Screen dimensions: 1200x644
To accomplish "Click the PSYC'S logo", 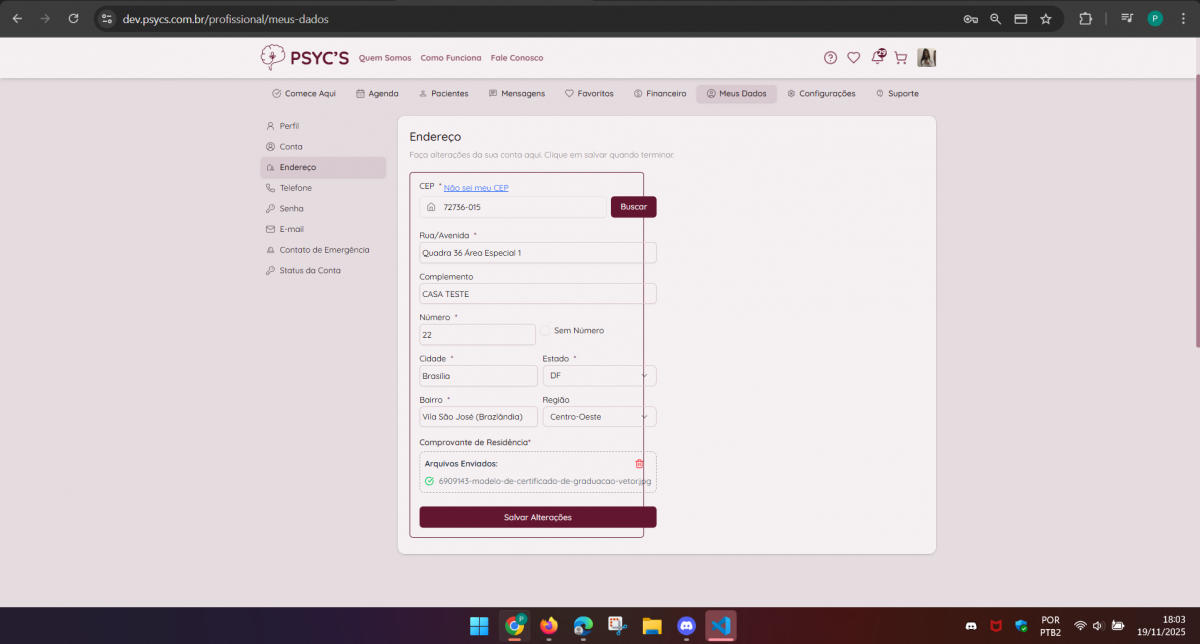I will (x=305, y=58).
